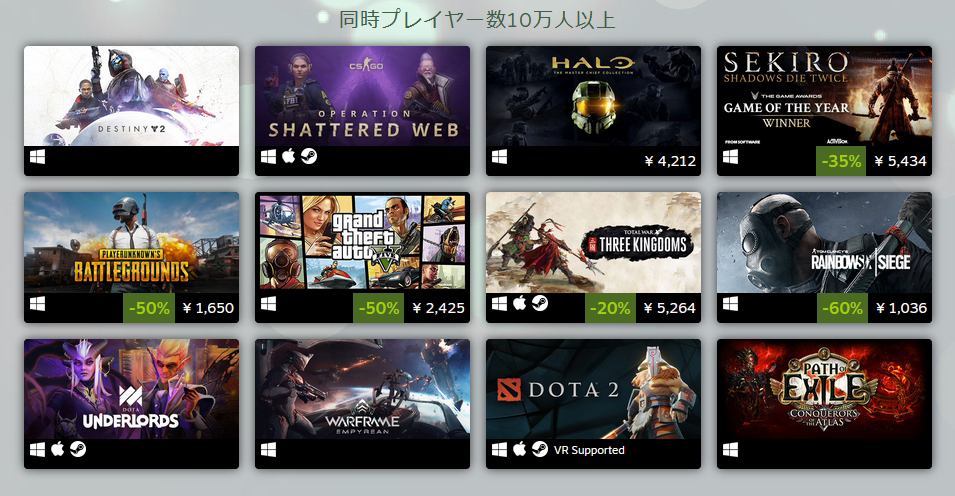This screenshot has width=955, height=496.
Task: Click the Steam icon under Dota 2
Action: [540, 449]
